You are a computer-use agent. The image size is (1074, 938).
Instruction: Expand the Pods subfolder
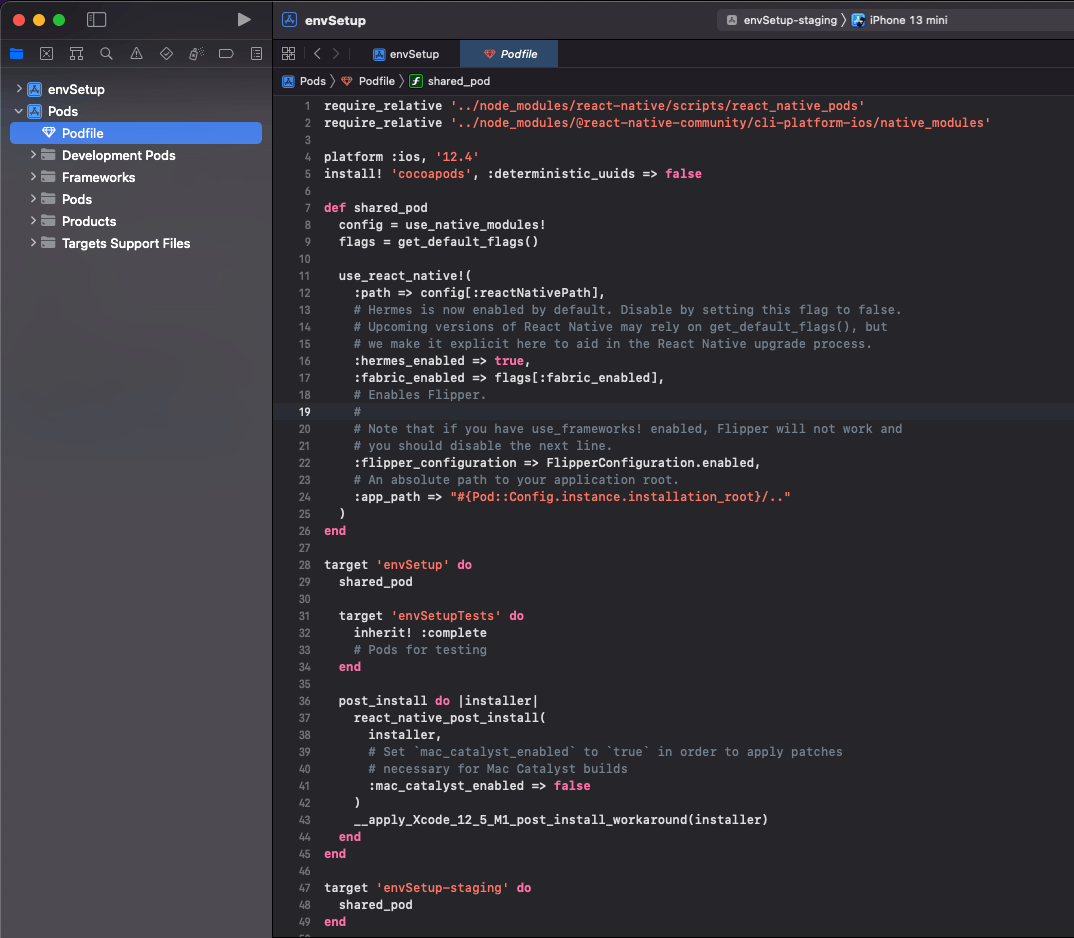[33, 199]
